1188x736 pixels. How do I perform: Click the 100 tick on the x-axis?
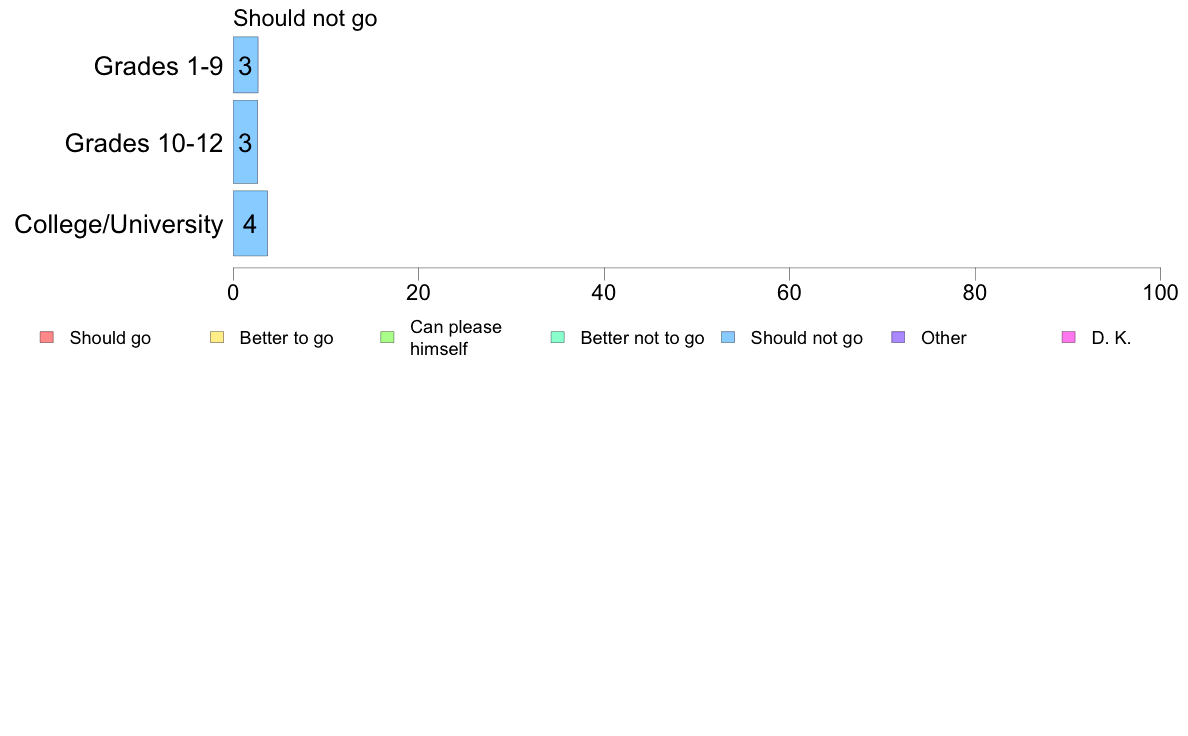coord(1159,292)
